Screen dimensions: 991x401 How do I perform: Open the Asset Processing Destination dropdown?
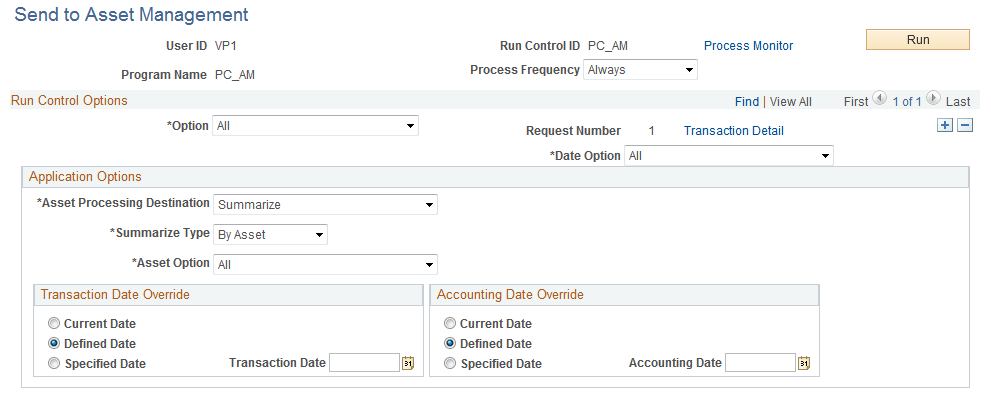[325, 205]
